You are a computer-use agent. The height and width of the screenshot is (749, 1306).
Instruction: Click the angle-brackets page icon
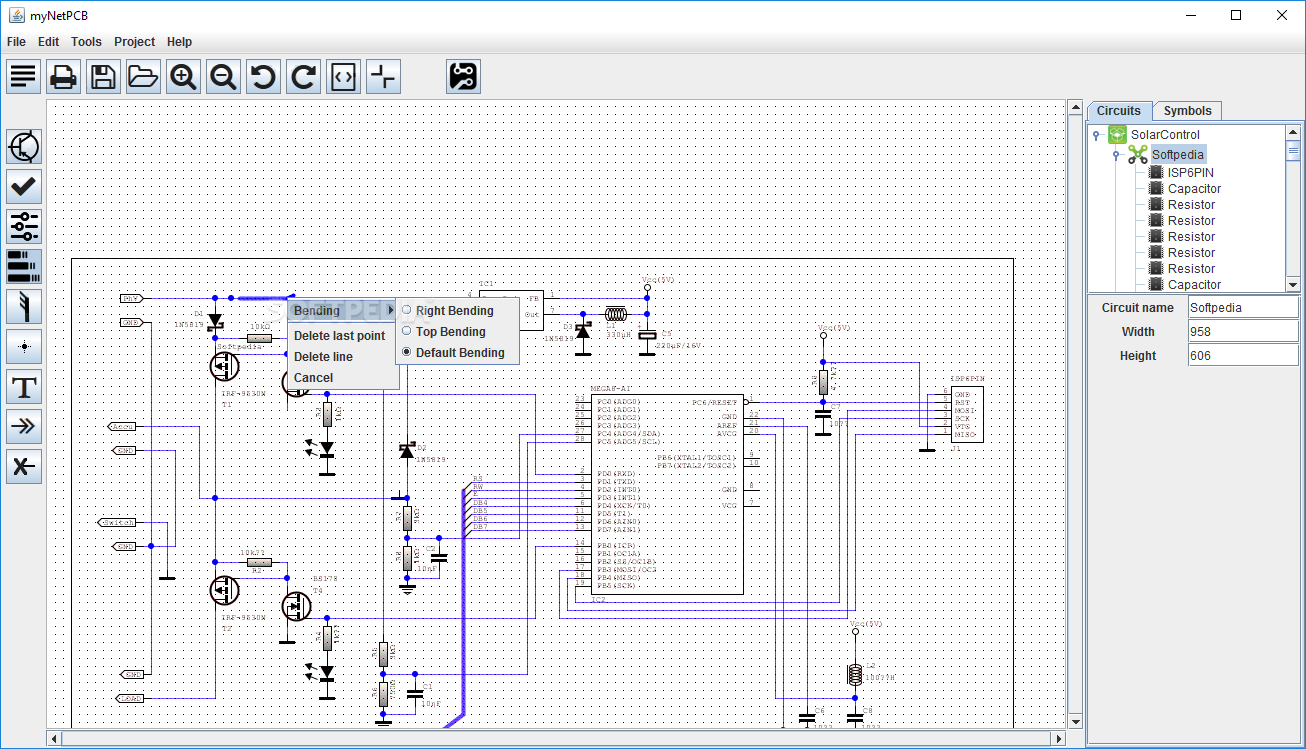(x=343, y=76)
